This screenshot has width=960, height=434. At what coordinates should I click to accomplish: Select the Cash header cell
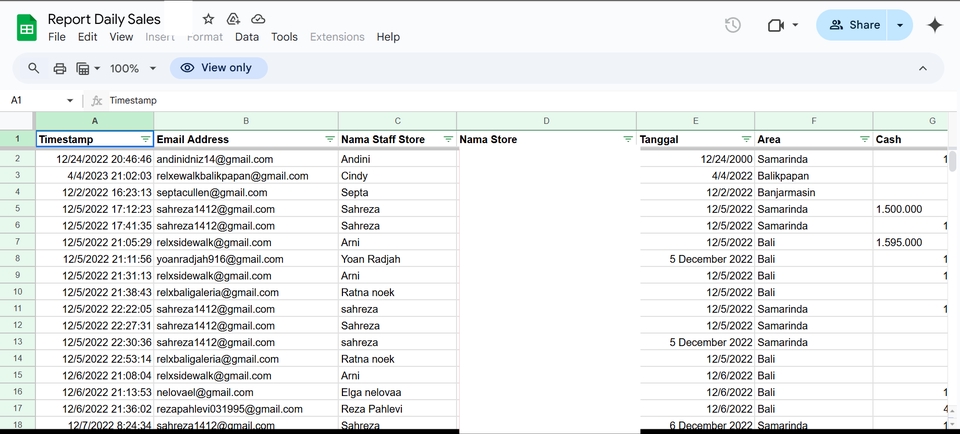[x=911, y=140]
